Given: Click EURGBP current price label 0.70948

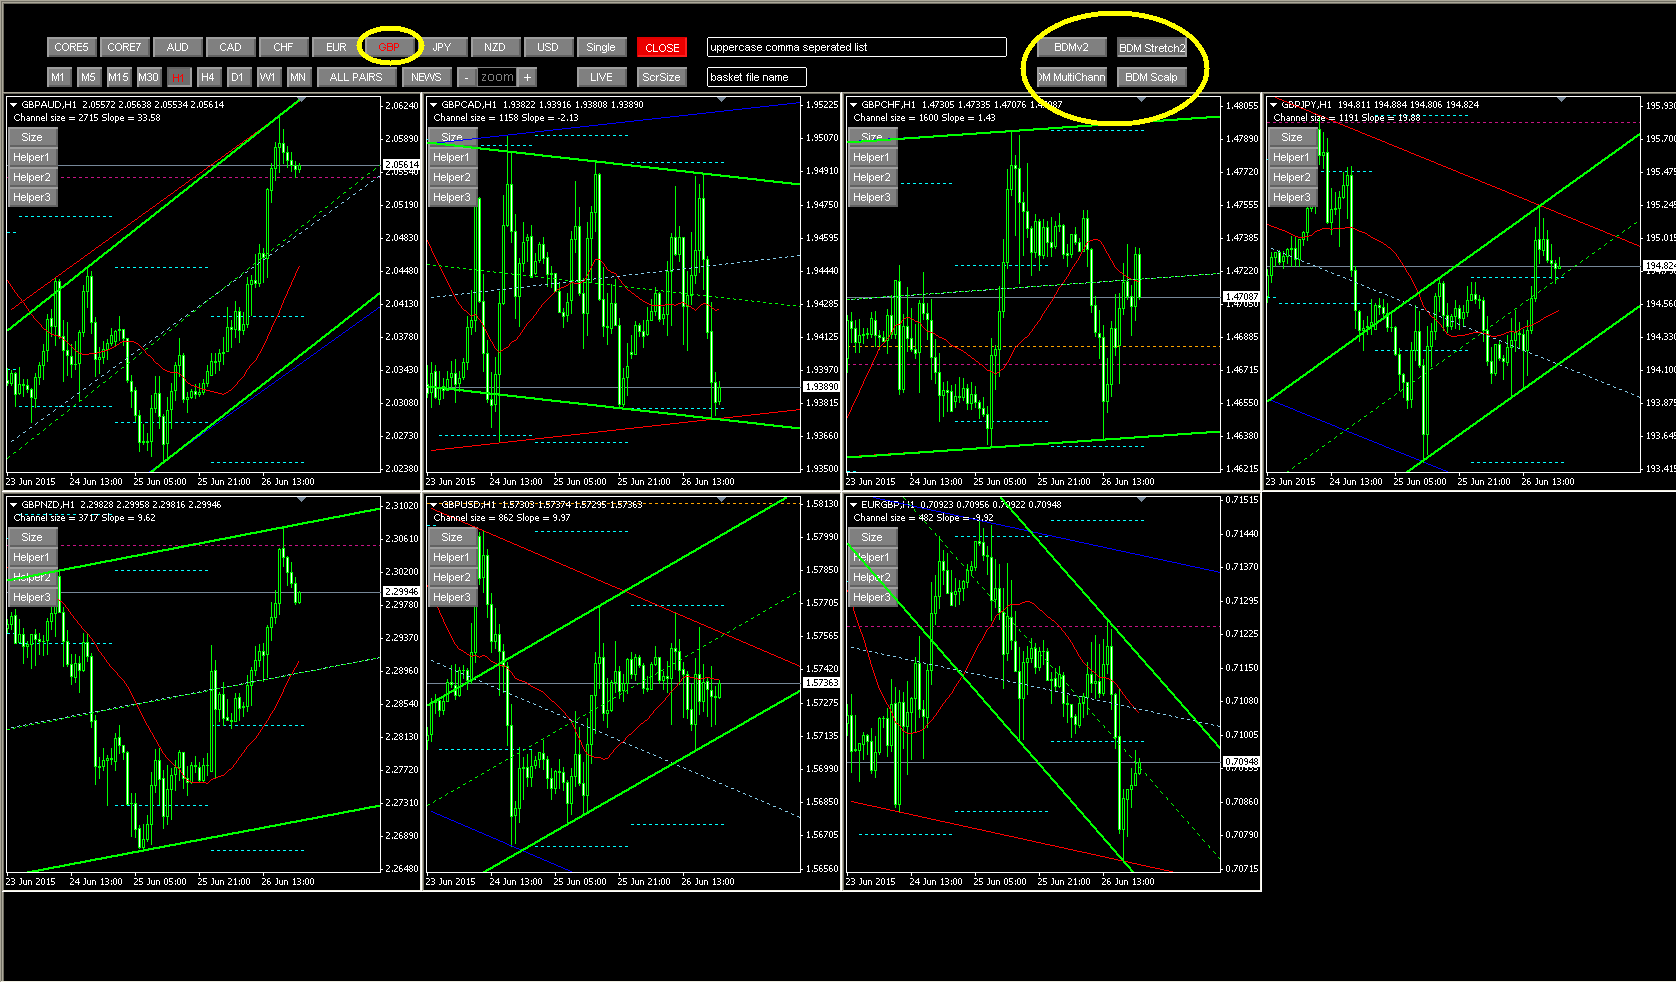Looking at the screenshot, I should point(1242,762).
